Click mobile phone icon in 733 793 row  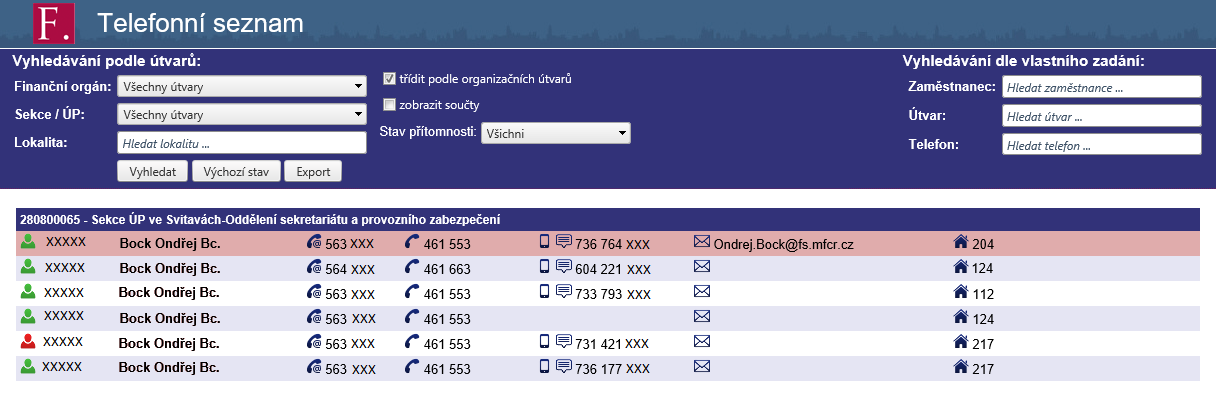pos(545,292)
